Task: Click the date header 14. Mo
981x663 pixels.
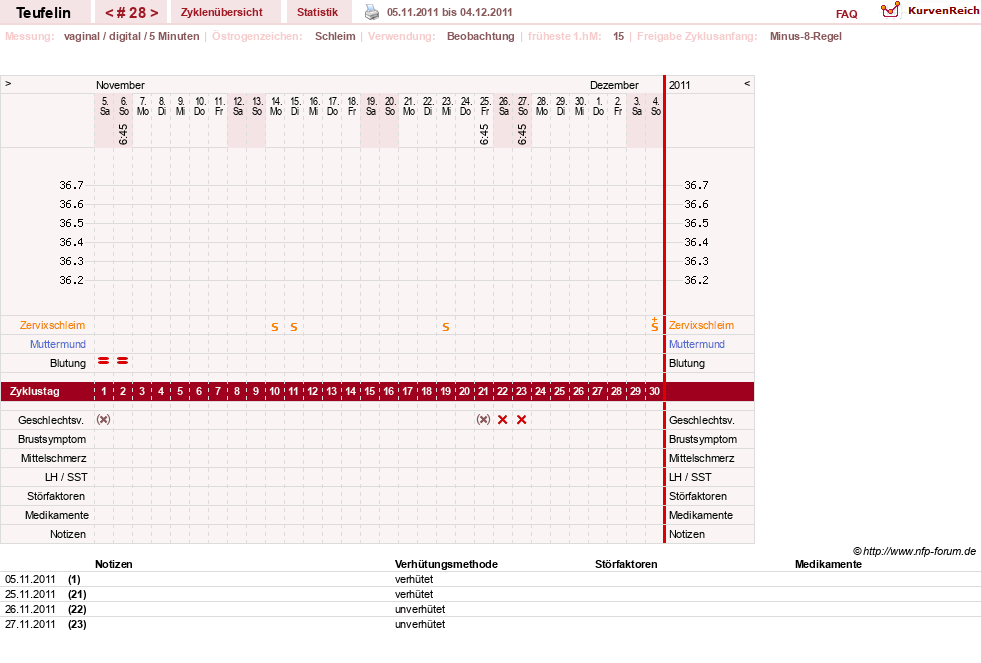Action: click(275, 106)
